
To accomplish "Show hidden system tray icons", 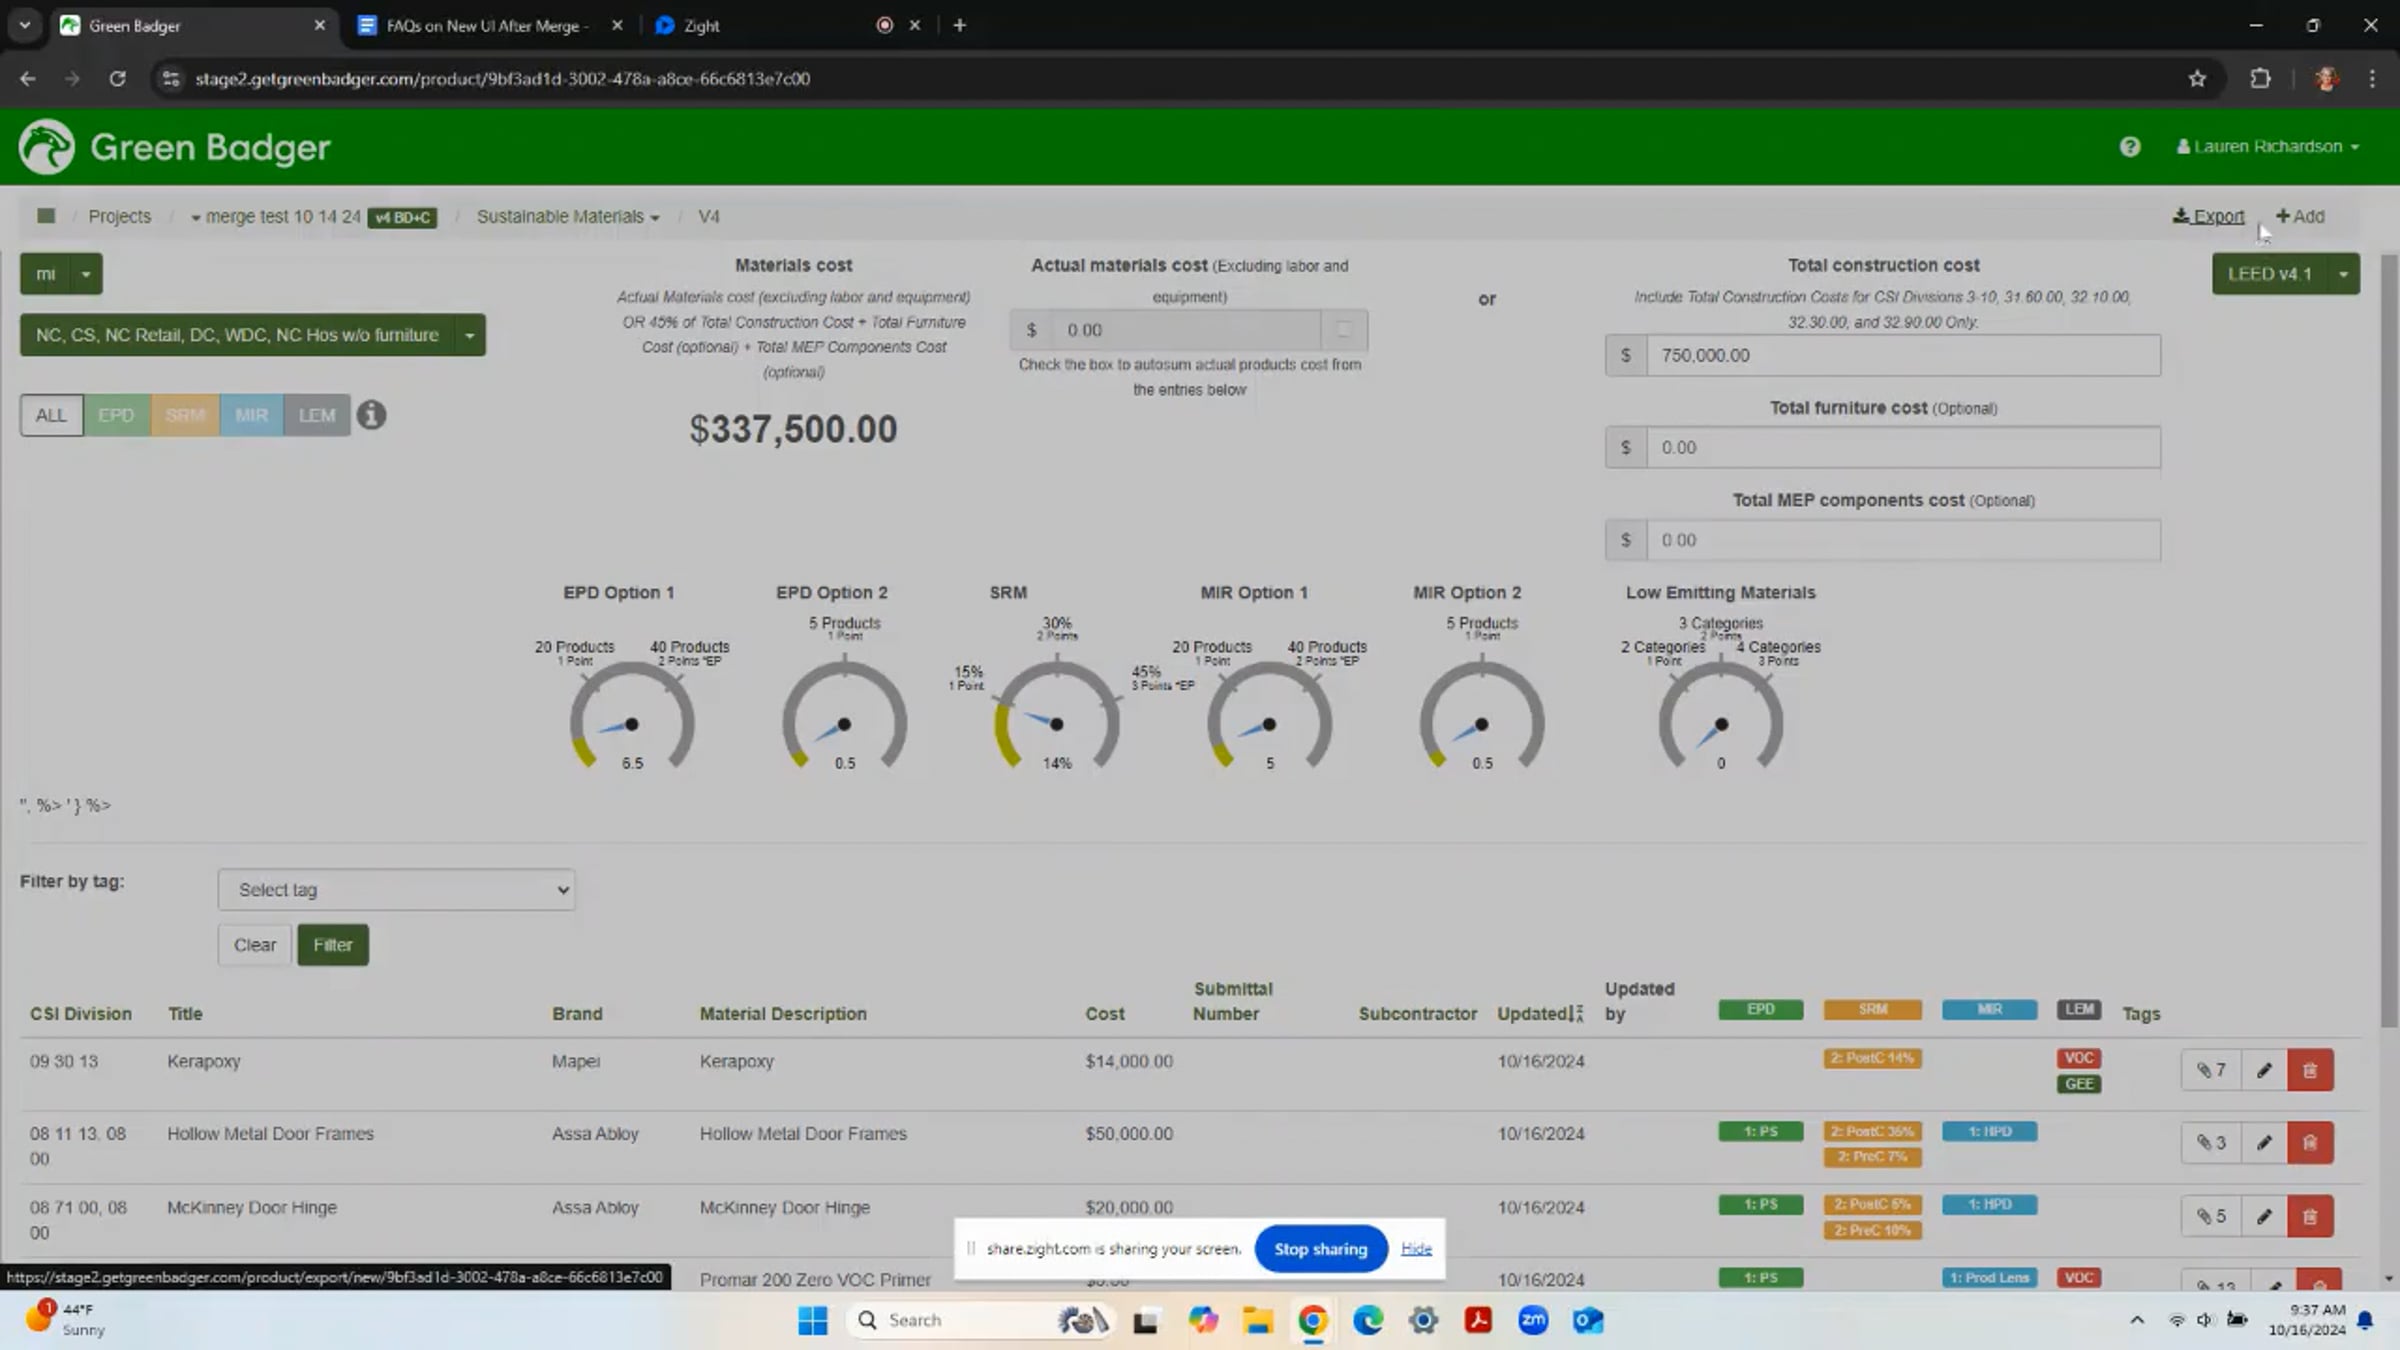I will click(2137, 1321).
